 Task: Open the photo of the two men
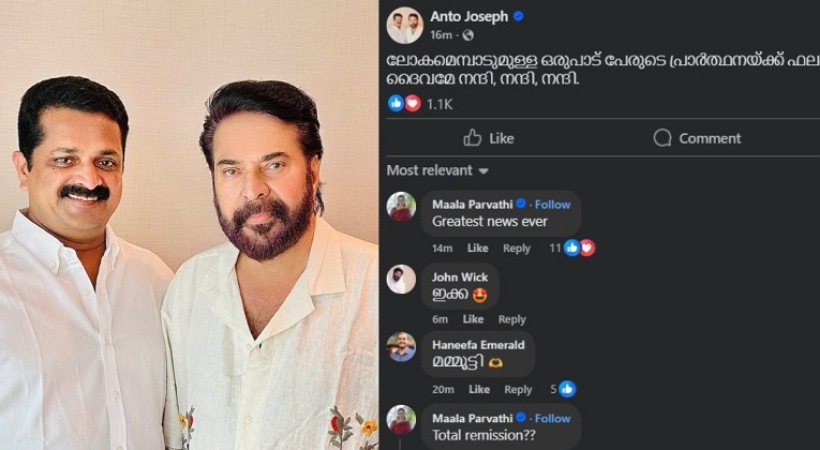(189, 225)
